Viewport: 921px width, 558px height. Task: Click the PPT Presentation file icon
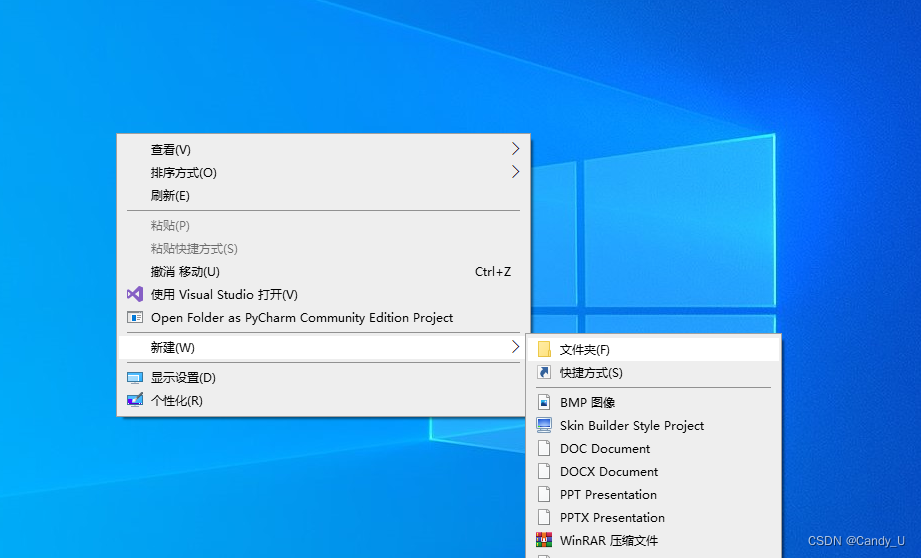[x=544, y=494]
